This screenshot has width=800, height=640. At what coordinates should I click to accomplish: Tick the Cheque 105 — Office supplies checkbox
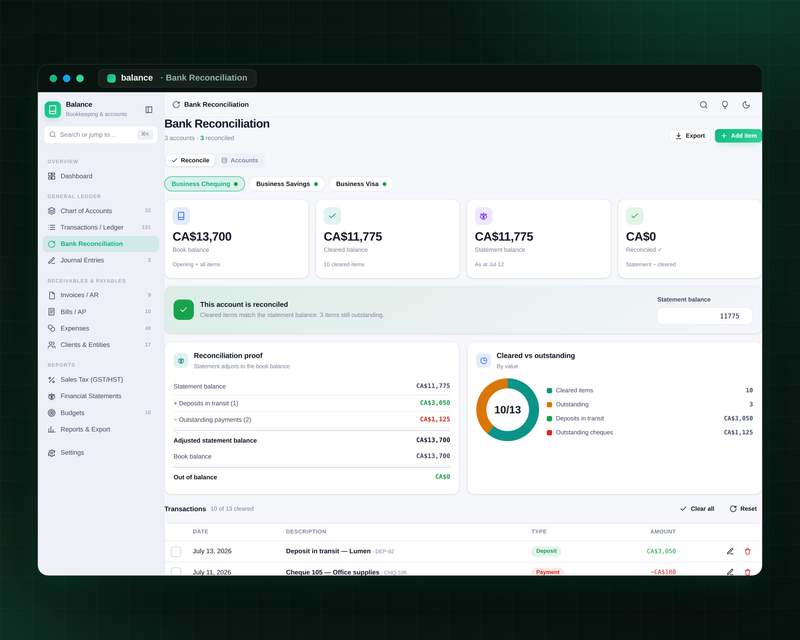pyautogui.click(x=176, y=572)
